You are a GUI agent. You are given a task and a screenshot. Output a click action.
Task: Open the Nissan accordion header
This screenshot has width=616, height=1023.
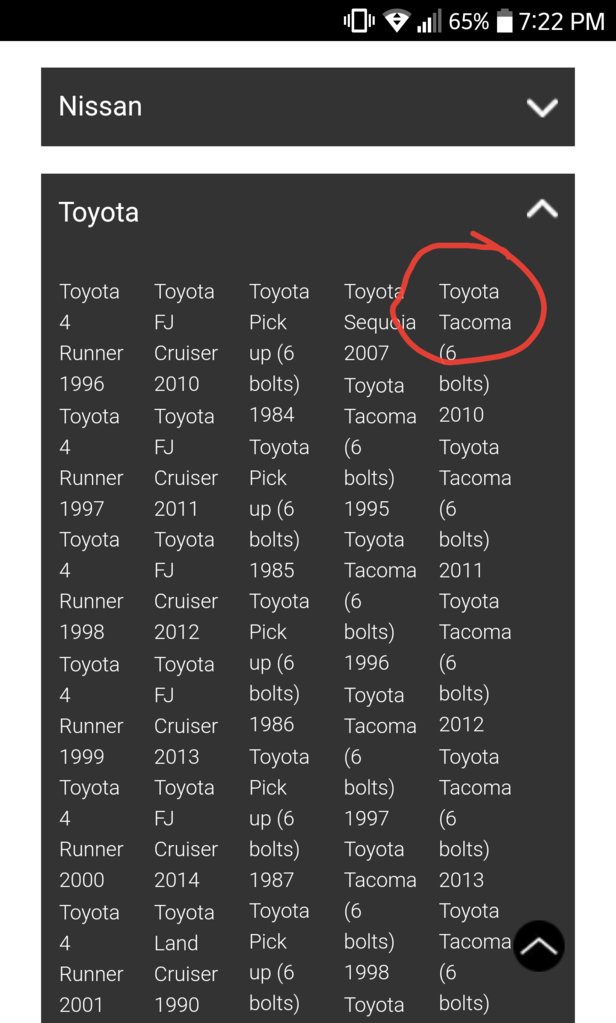click(x=308, y=107)
